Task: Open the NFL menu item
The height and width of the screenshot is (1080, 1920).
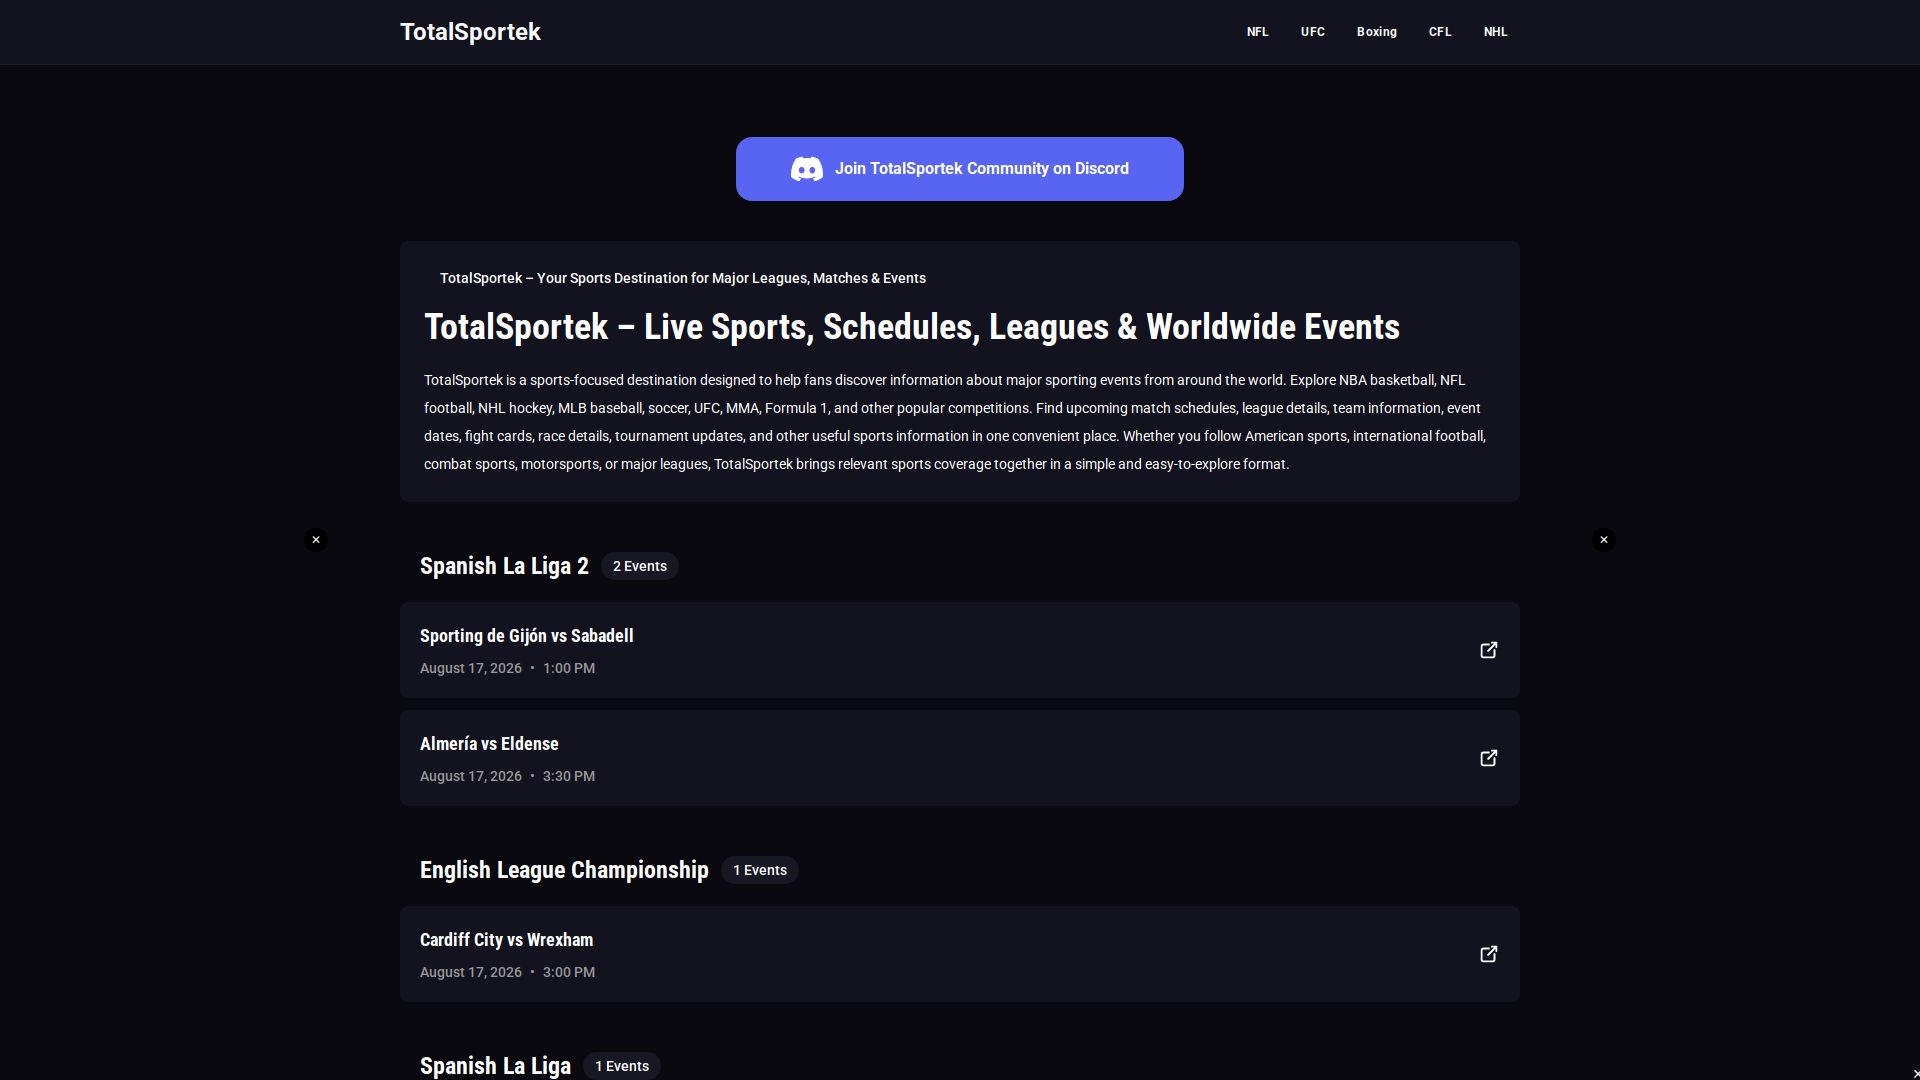Action: coord(1257,32)
